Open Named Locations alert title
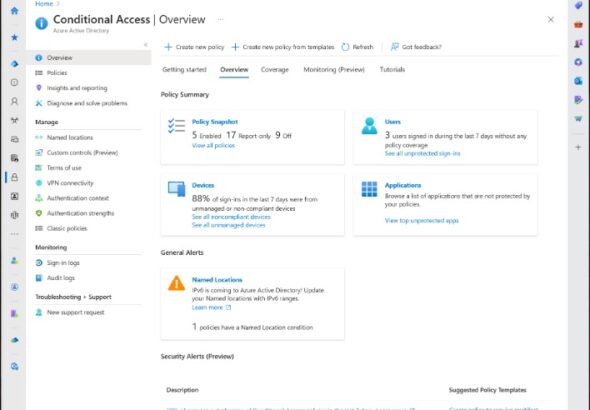This screenshot has width=590, height=410. tap(217, 280)
